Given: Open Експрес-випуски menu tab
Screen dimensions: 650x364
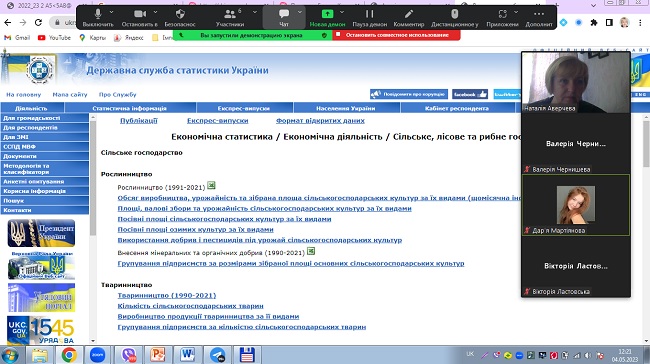Looking at the screenshot, I should click(244, 108).
